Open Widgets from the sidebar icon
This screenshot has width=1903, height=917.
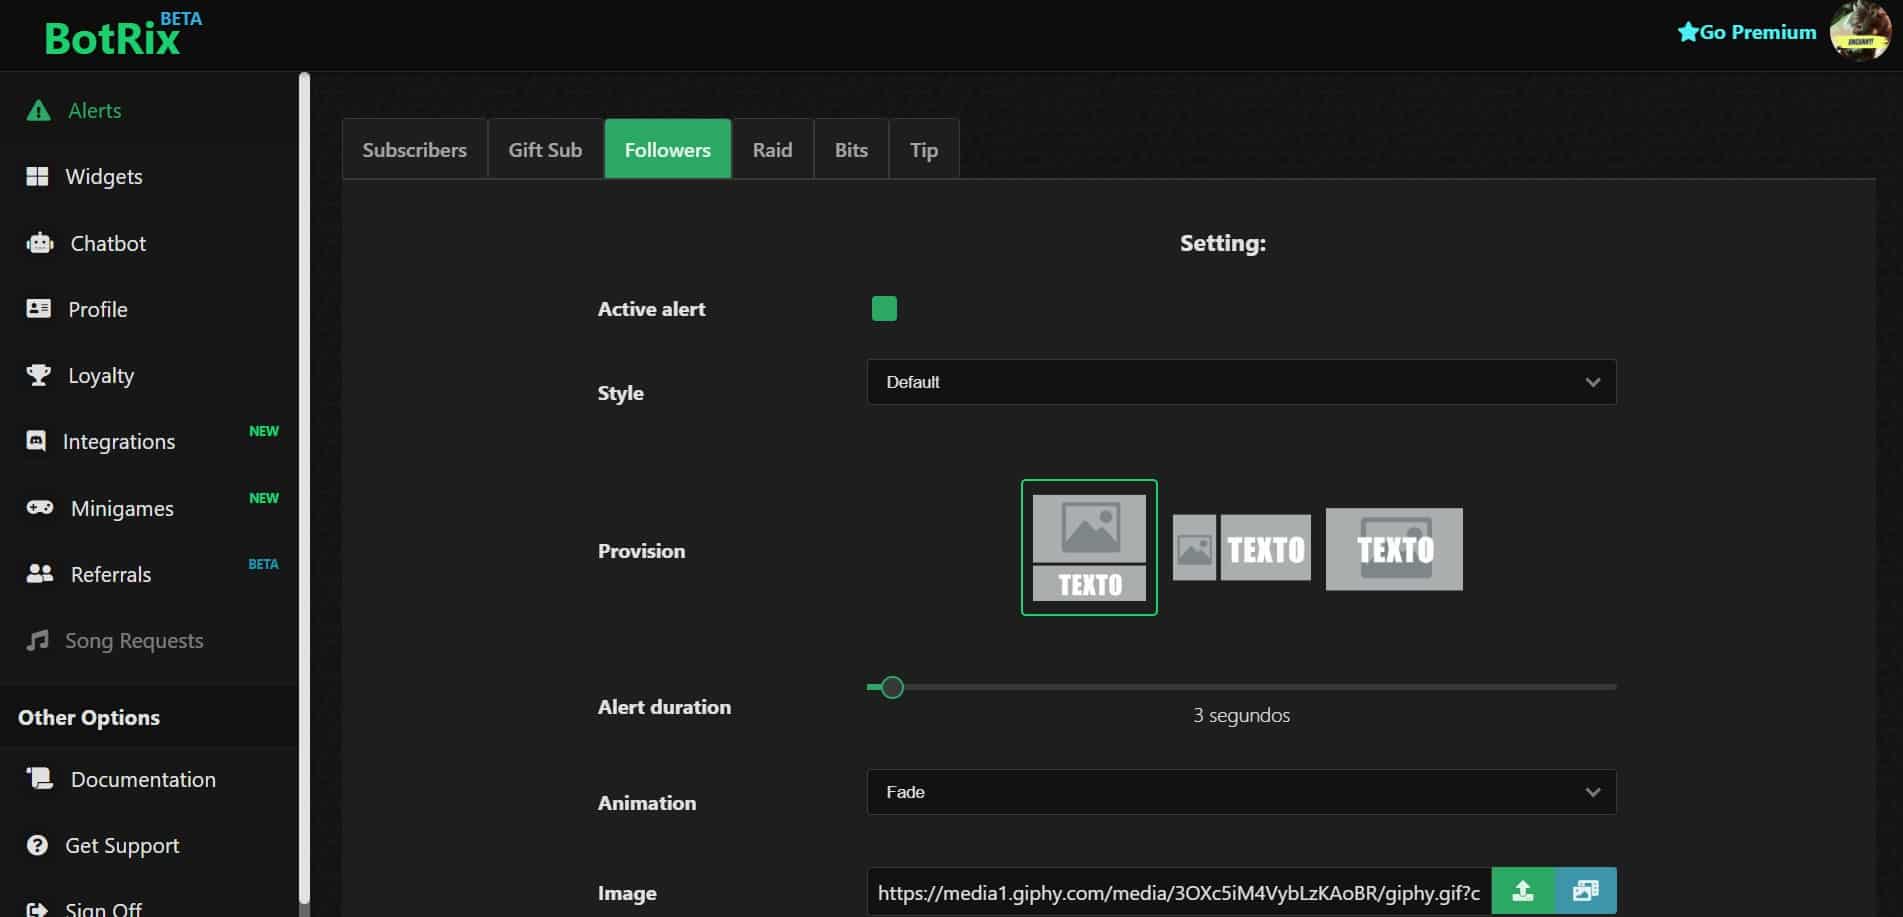(37, 176)
